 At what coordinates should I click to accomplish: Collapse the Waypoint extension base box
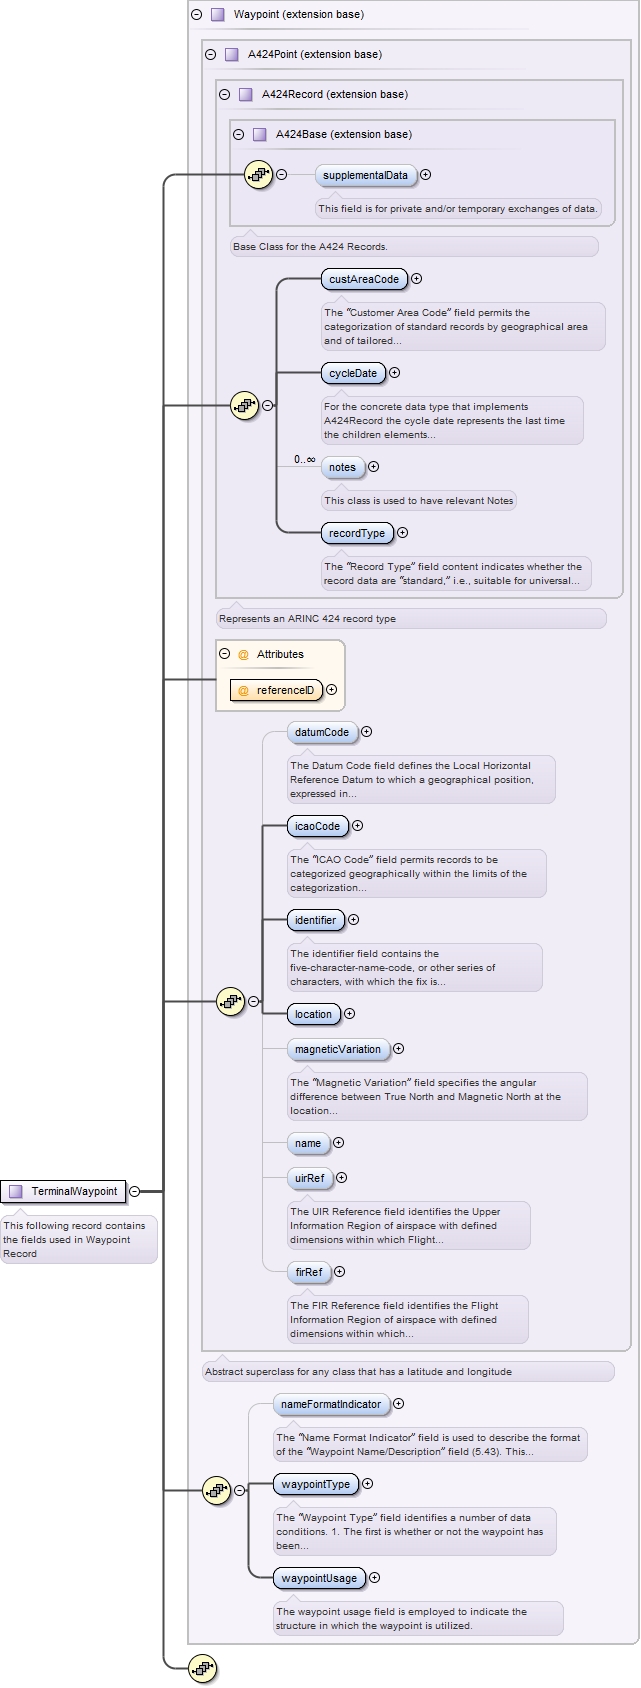click(197, 15)
